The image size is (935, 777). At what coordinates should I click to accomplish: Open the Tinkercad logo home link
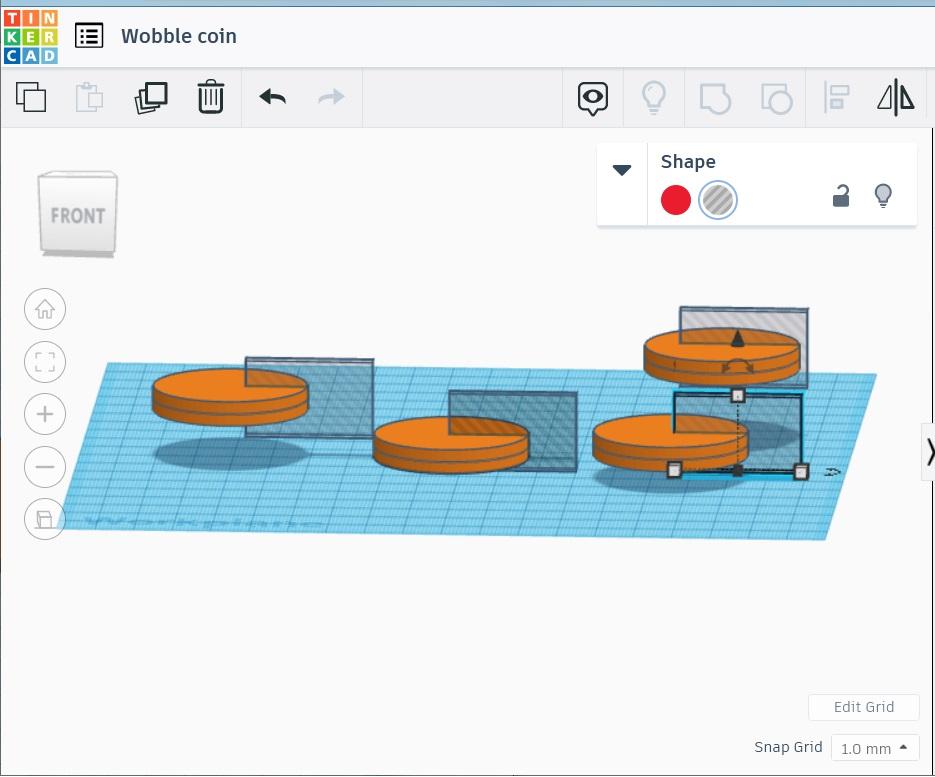(30, 36)
